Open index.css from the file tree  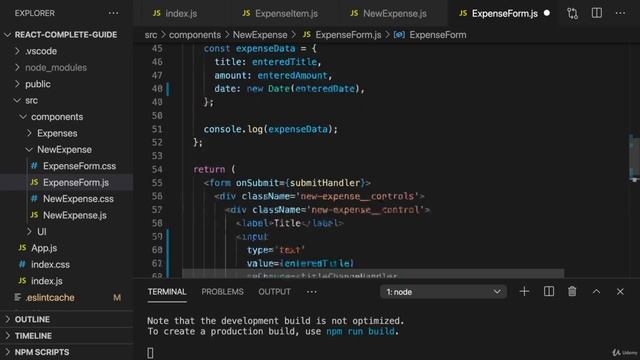[x=50, y=264]
